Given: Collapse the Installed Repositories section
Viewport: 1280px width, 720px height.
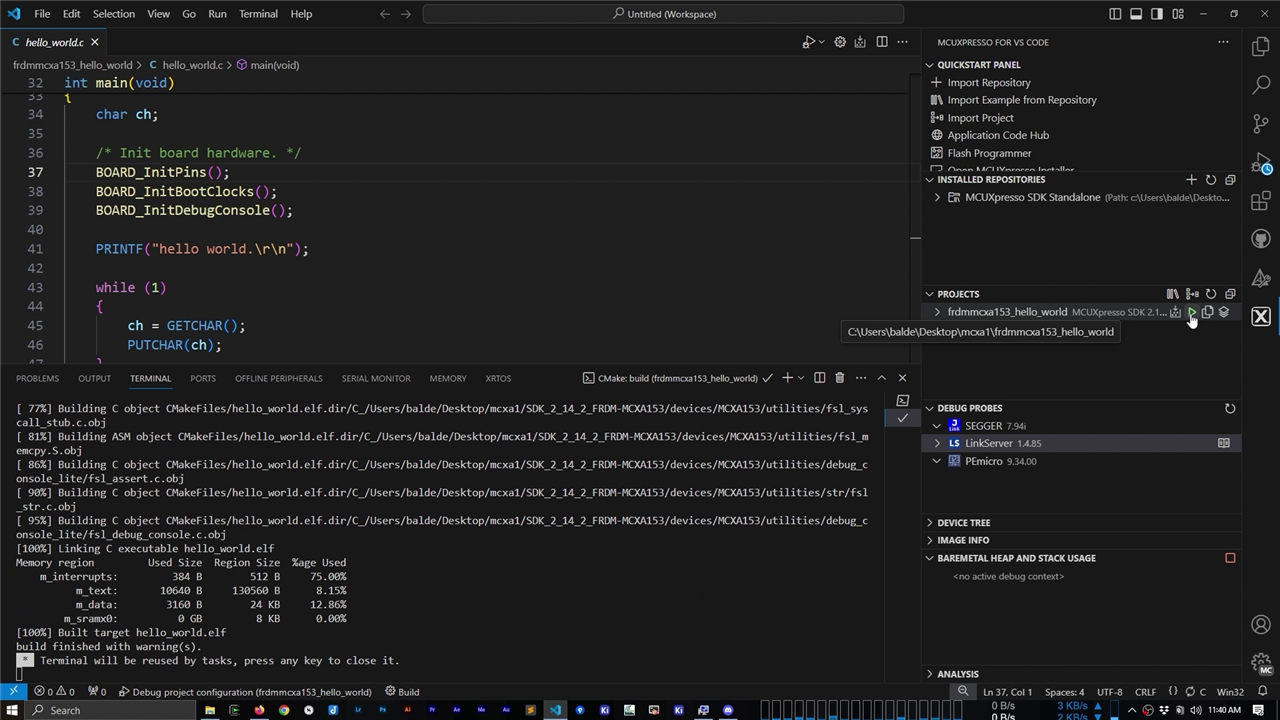Looking at the screenshot, I should point(929,180).
